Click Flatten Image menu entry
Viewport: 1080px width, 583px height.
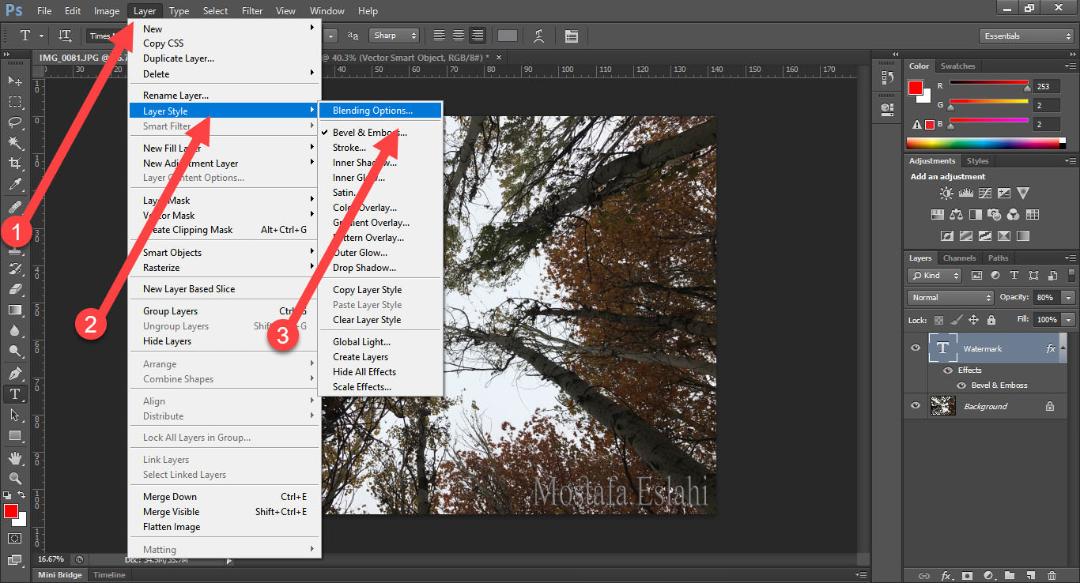point(172,526)
